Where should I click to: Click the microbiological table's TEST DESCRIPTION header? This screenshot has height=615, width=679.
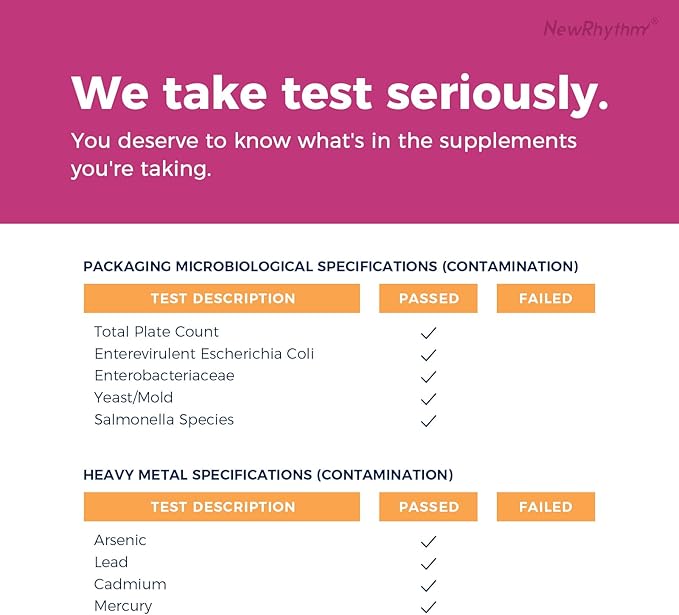pyautogui.click(x=222, y=298)
